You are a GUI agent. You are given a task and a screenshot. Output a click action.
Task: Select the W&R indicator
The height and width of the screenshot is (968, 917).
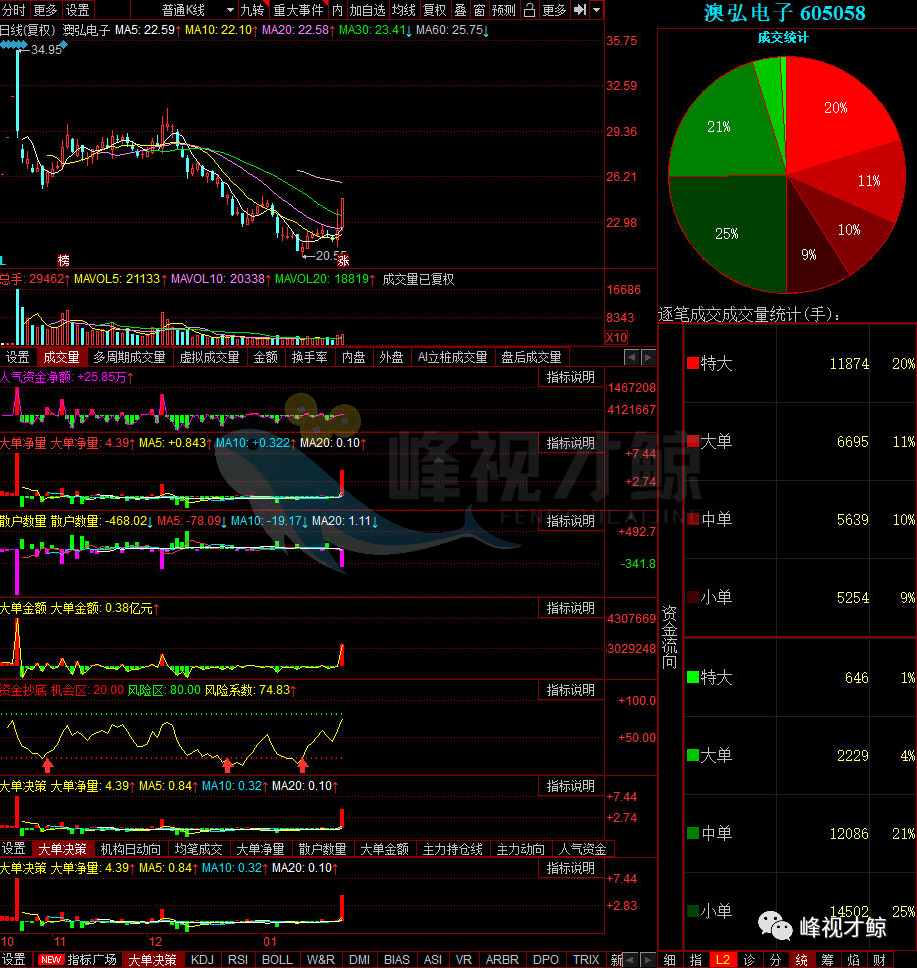click(x=320, y=959)
